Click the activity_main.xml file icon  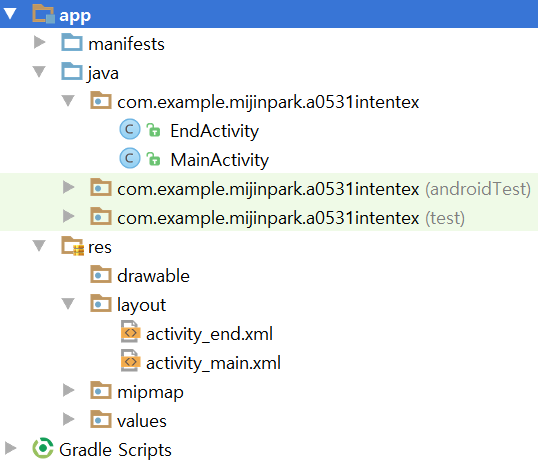click(x=130, y=361)
